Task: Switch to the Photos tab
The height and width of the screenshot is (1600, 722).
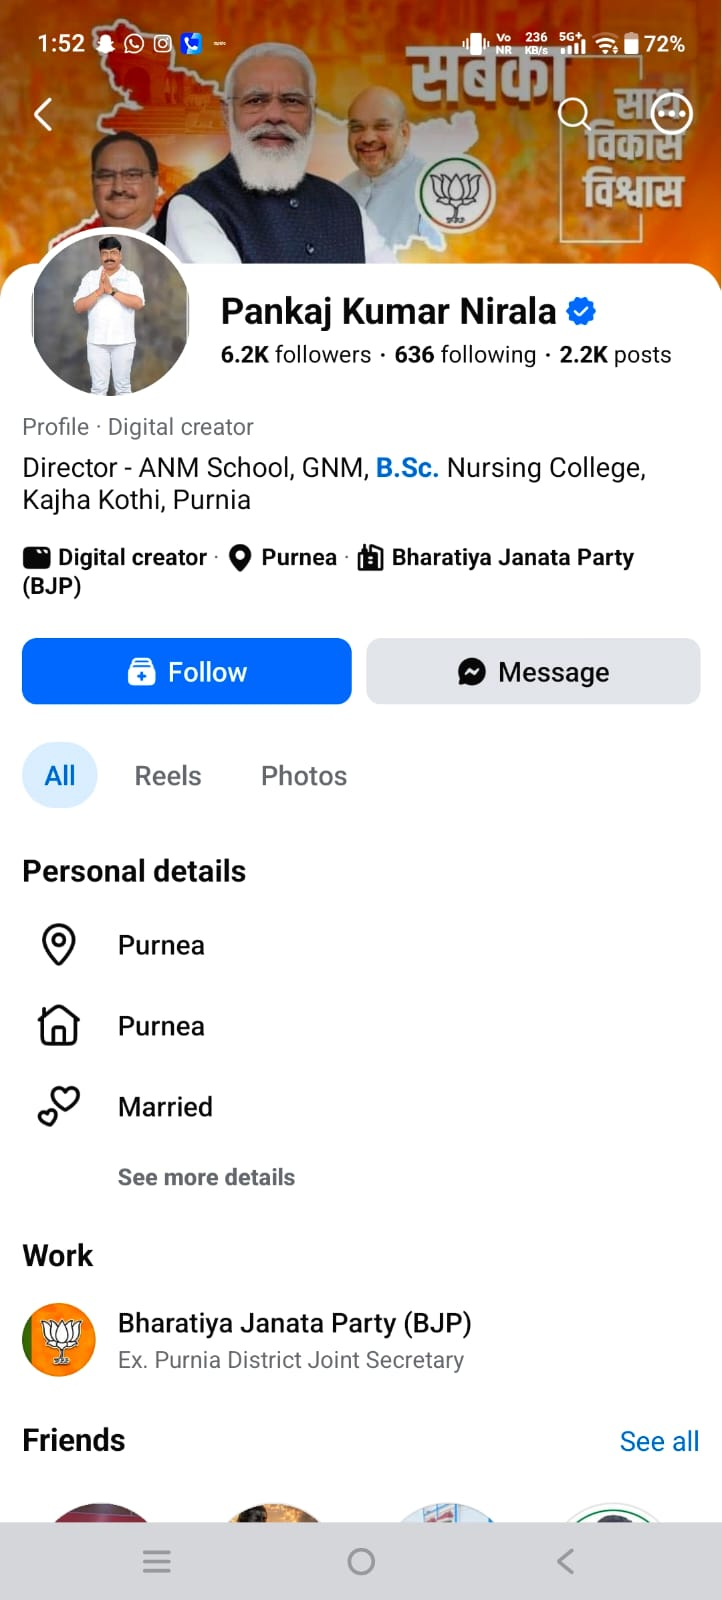Action: pos(304,776)
